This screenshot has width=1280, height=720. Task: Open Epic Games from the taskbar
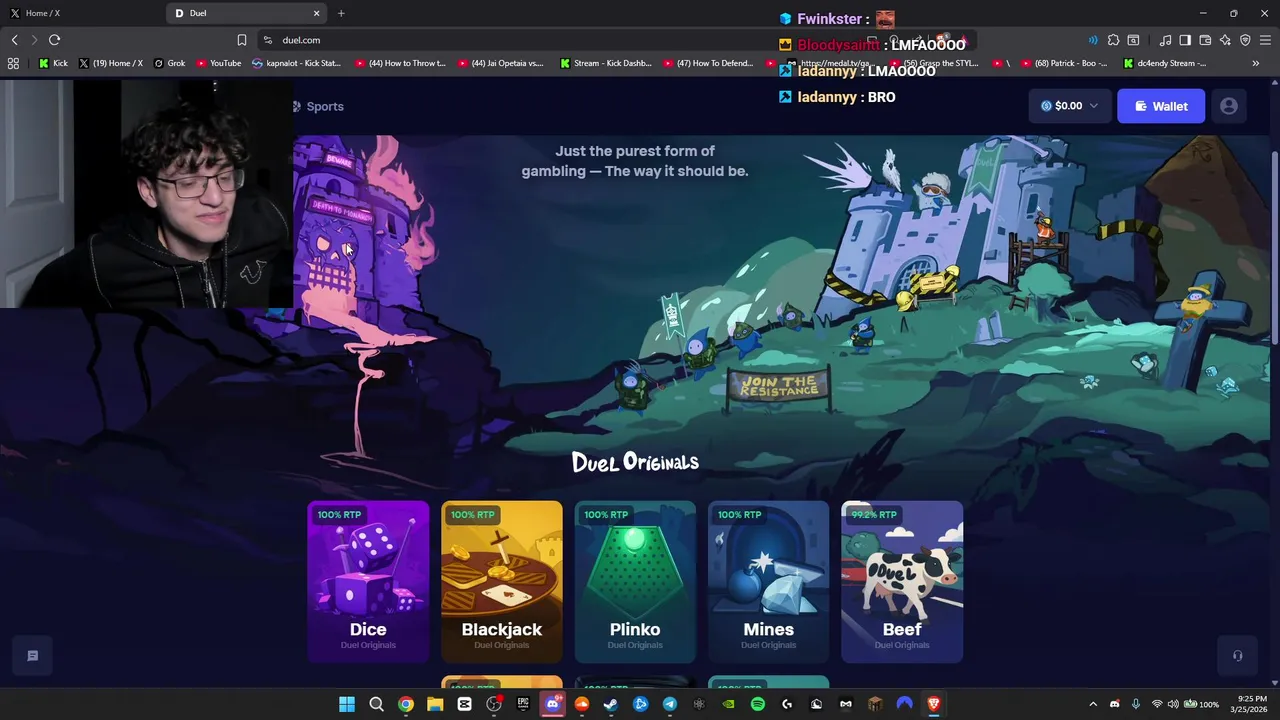[x=523, y=704]
